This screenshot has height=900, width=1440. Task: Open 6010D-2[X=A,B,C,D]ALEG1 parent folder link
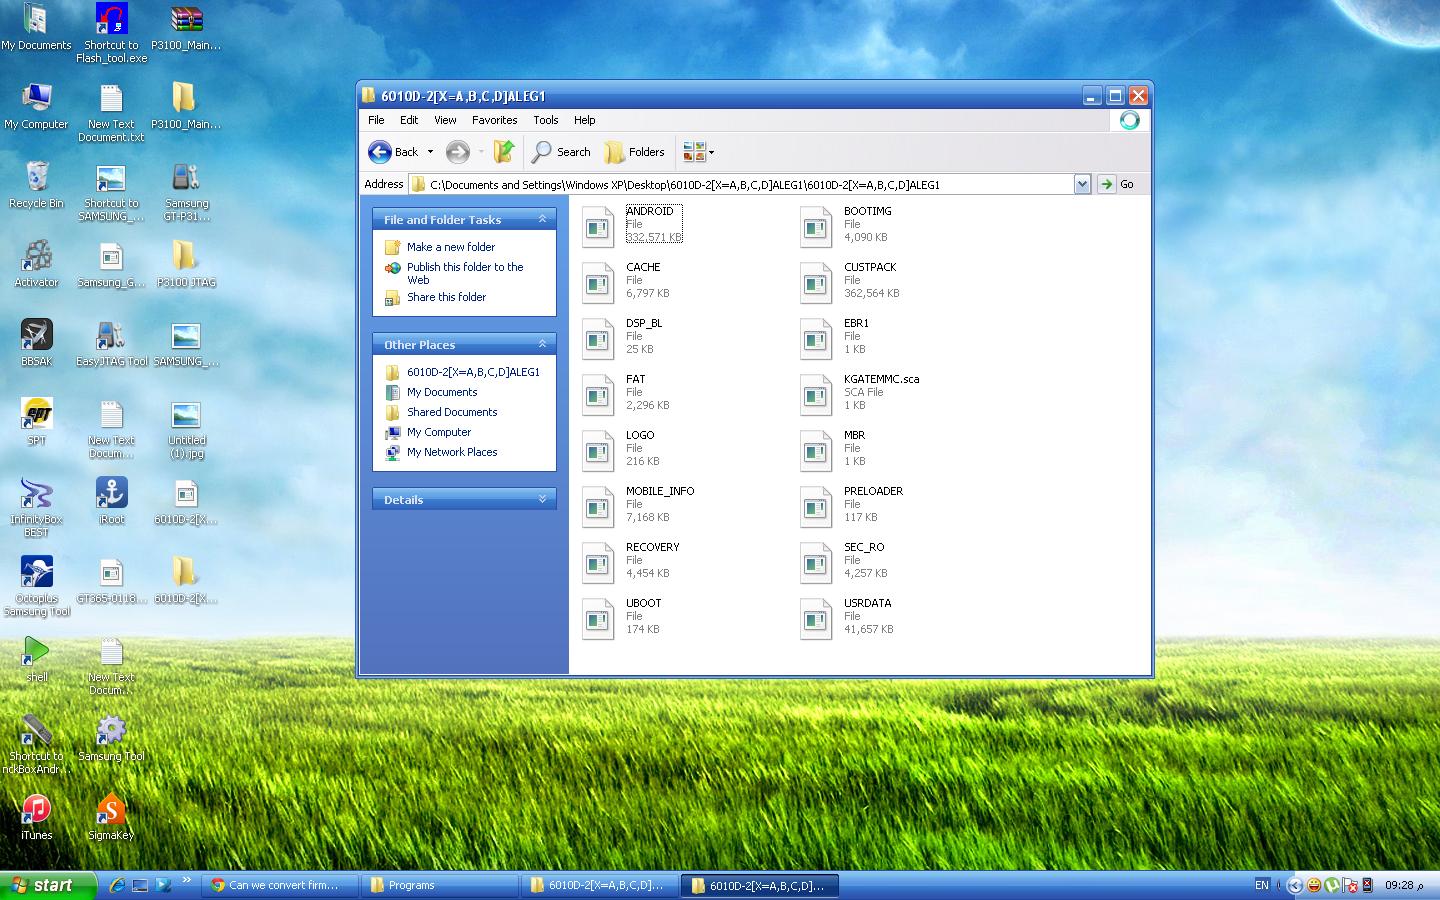coord(473,372)
